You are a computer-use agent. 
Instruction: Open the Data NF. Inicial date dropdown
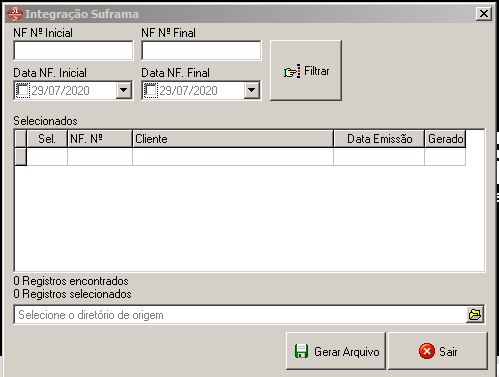(x=124, y=90)
